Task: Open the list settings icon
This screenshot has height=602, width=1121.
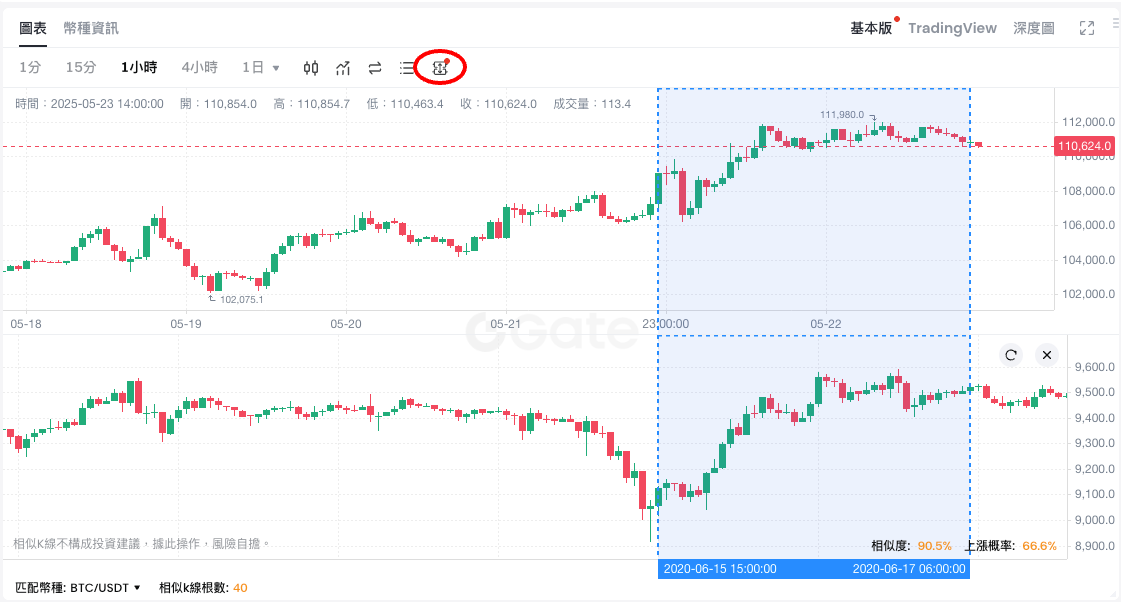Action: tap(407, 68)
